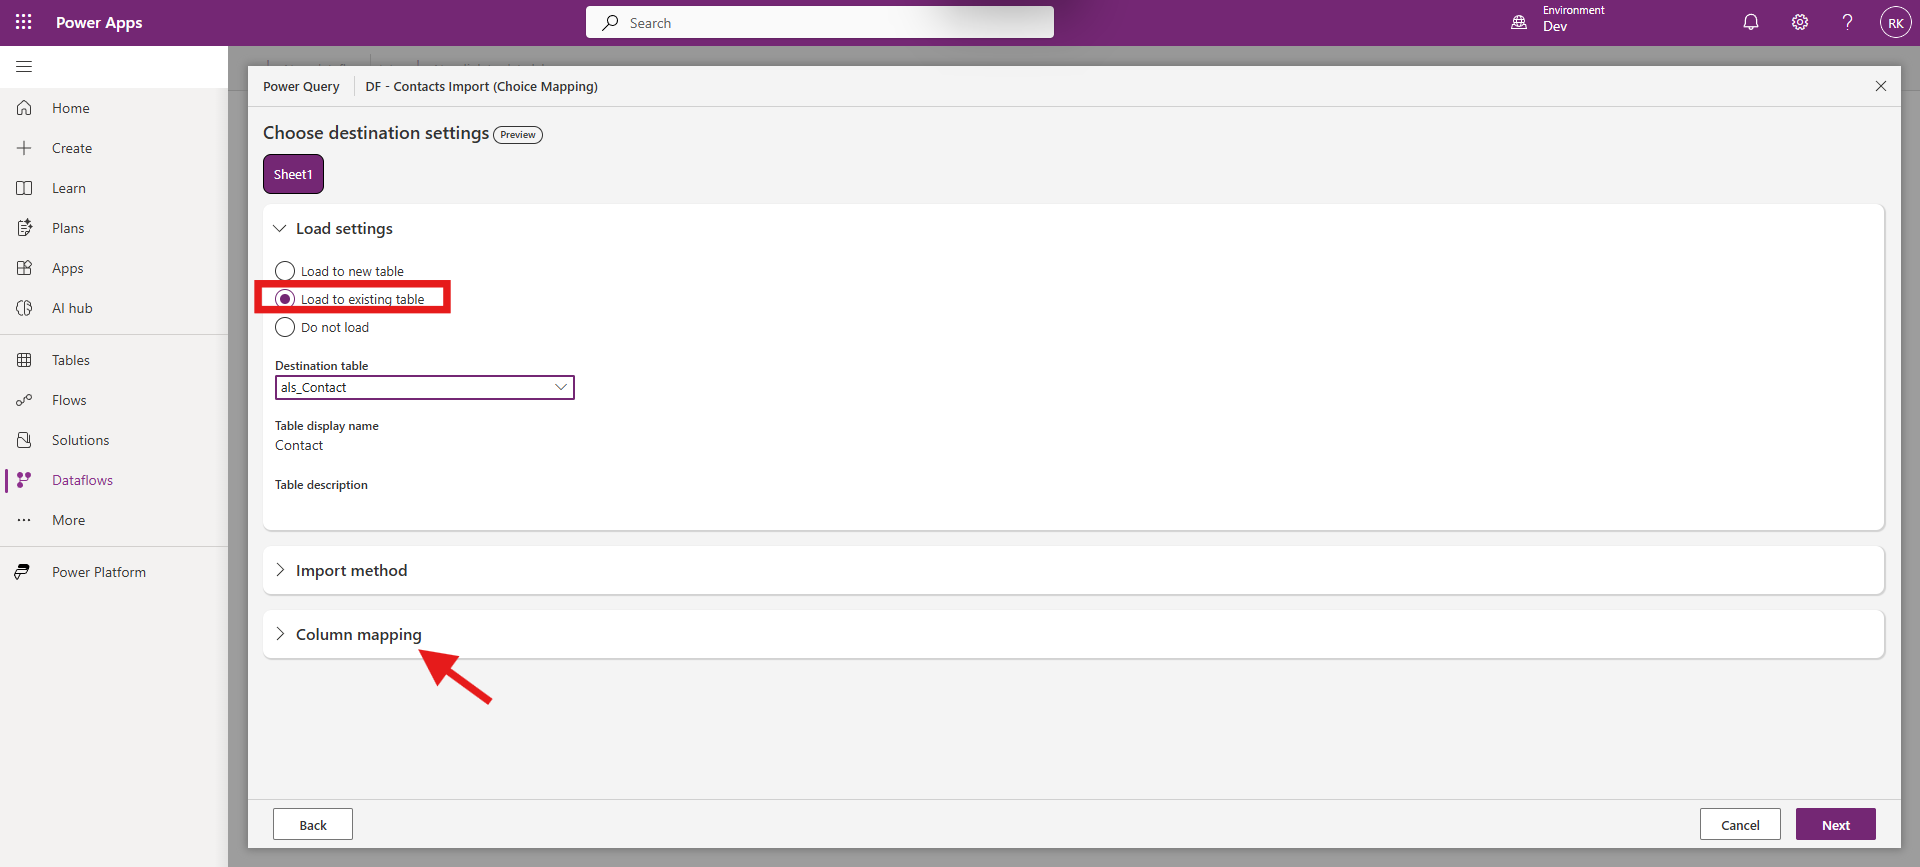The height and width of the screenshot is (867, 1920).
Task: Click into the top Search box
Action: [x=820, y=23]
